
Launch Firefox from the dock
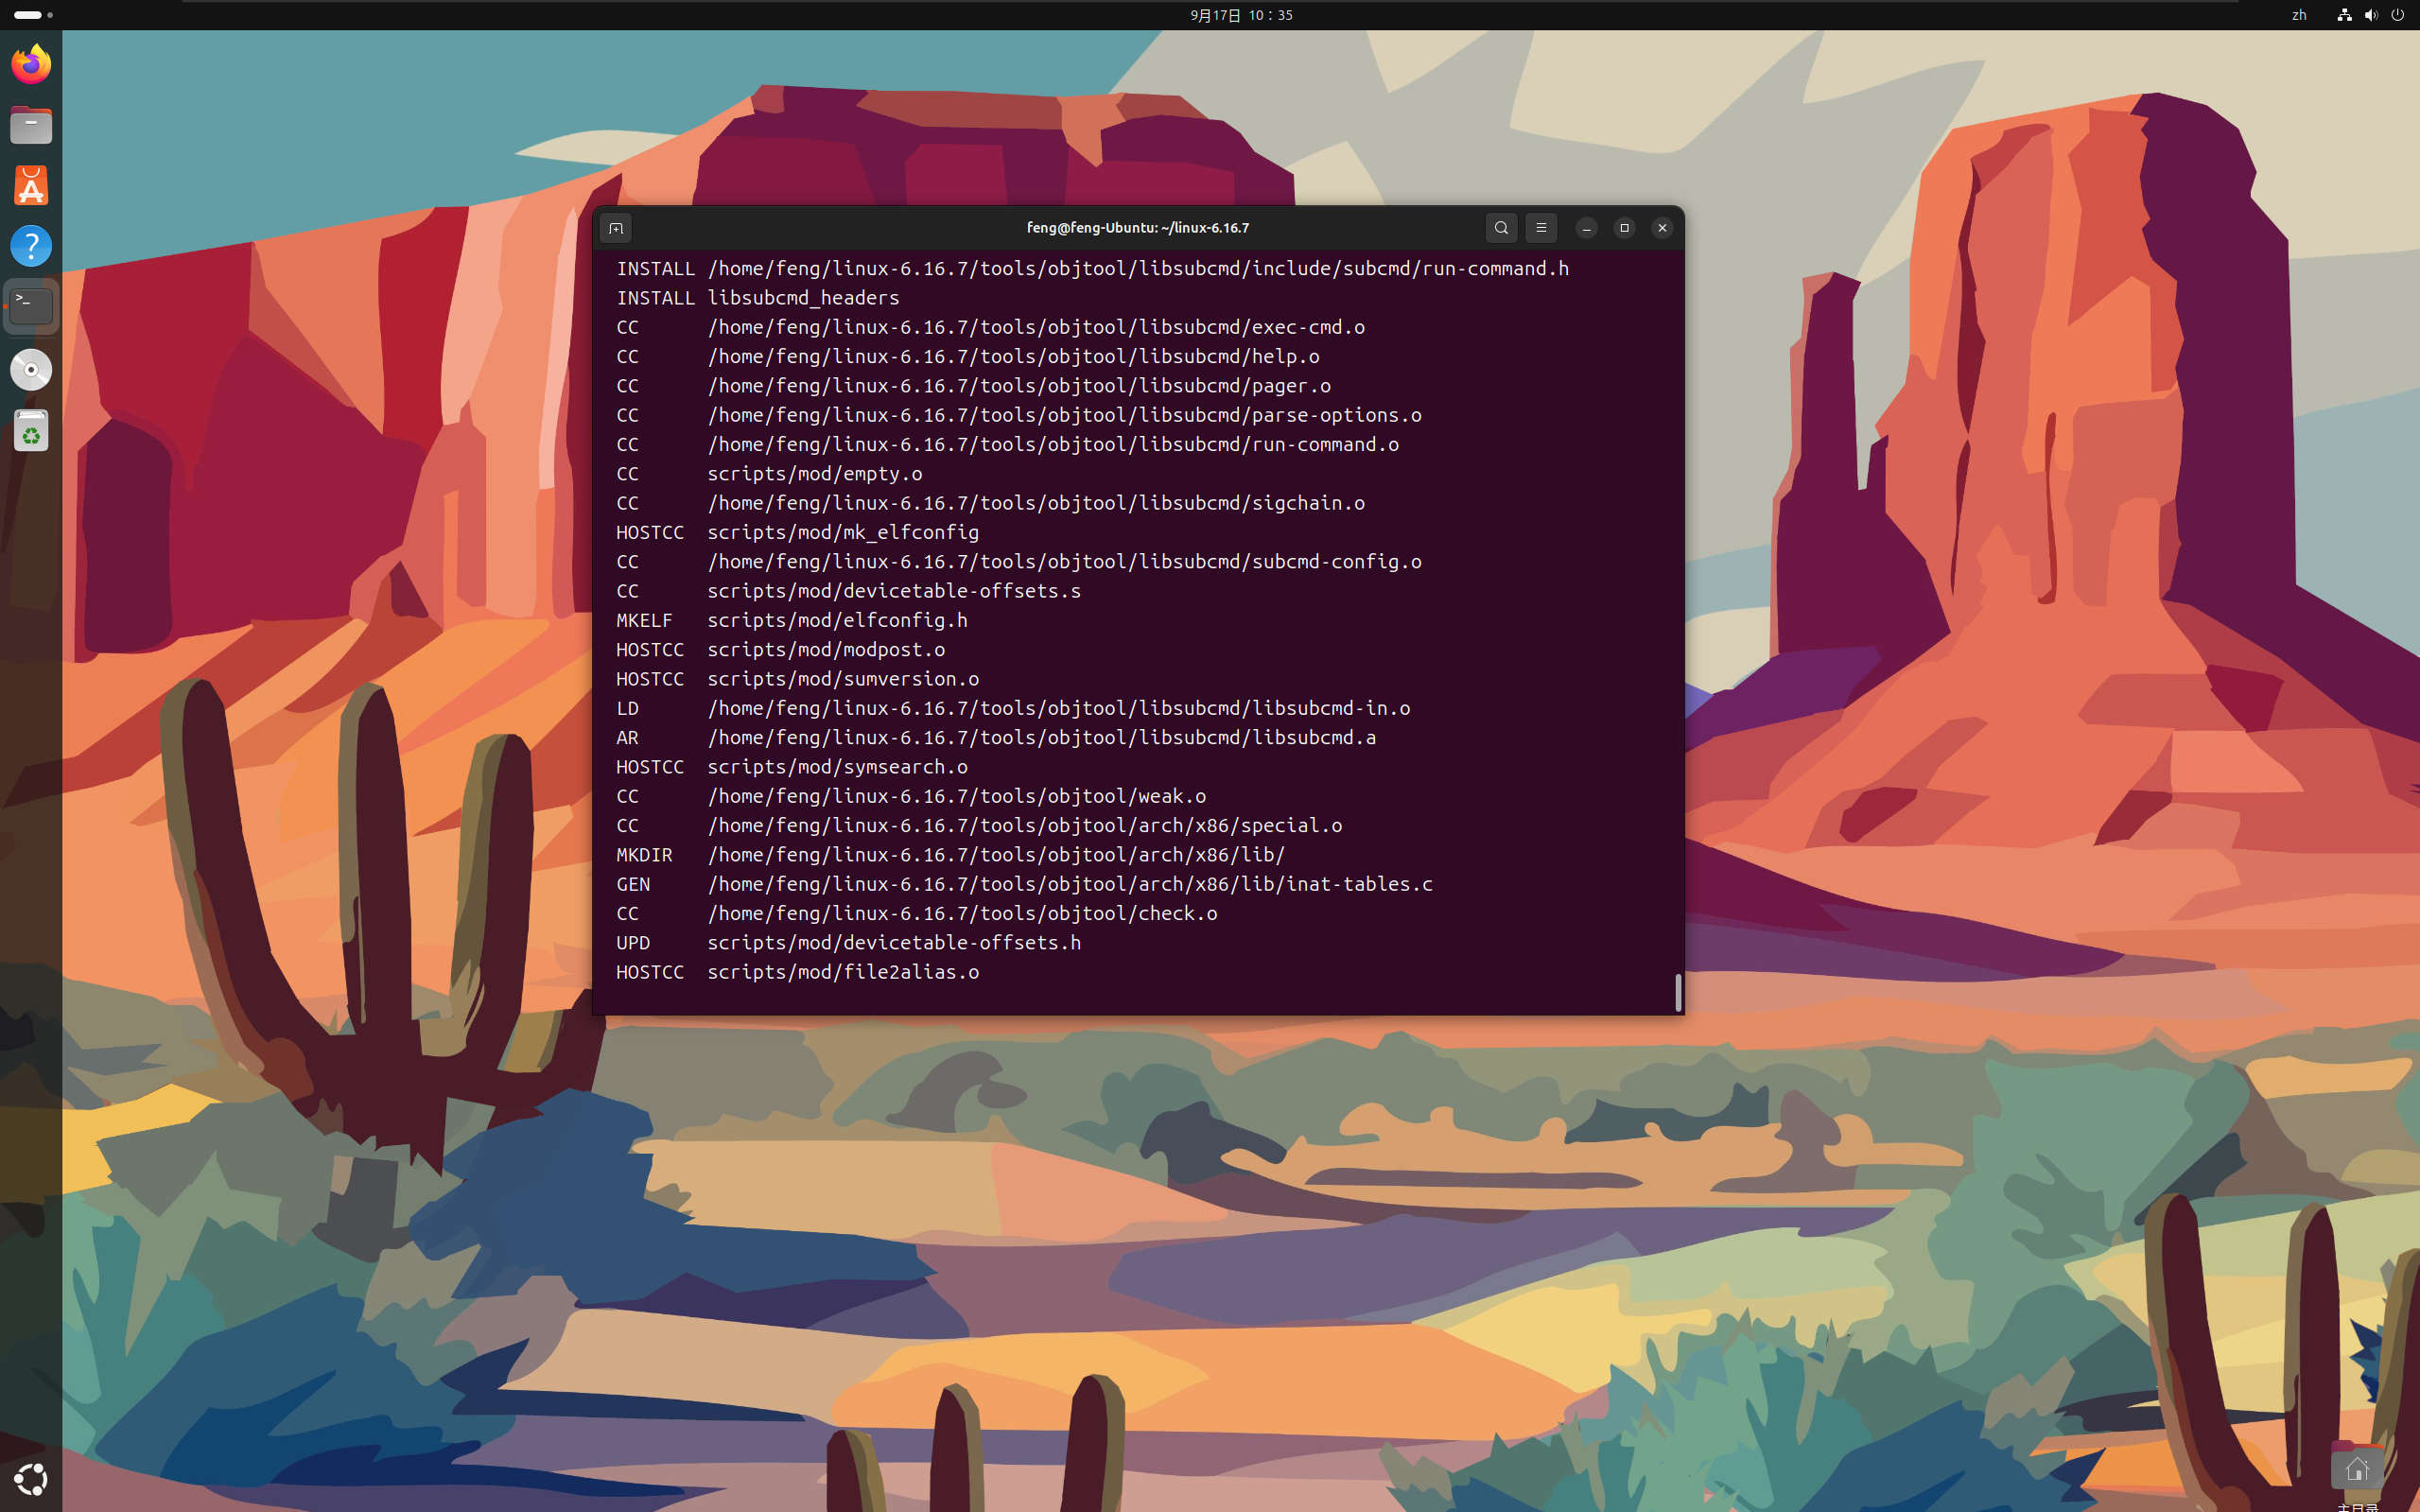(x=31, y=65)
